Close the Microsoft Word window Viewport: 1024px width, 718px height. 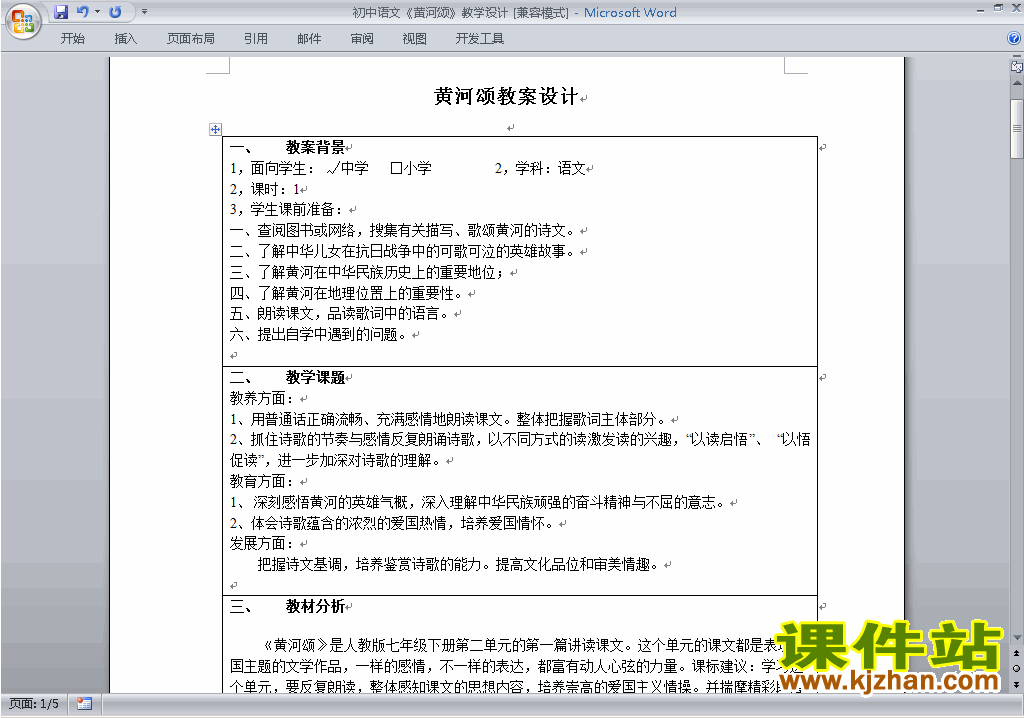click(1016, 8)
